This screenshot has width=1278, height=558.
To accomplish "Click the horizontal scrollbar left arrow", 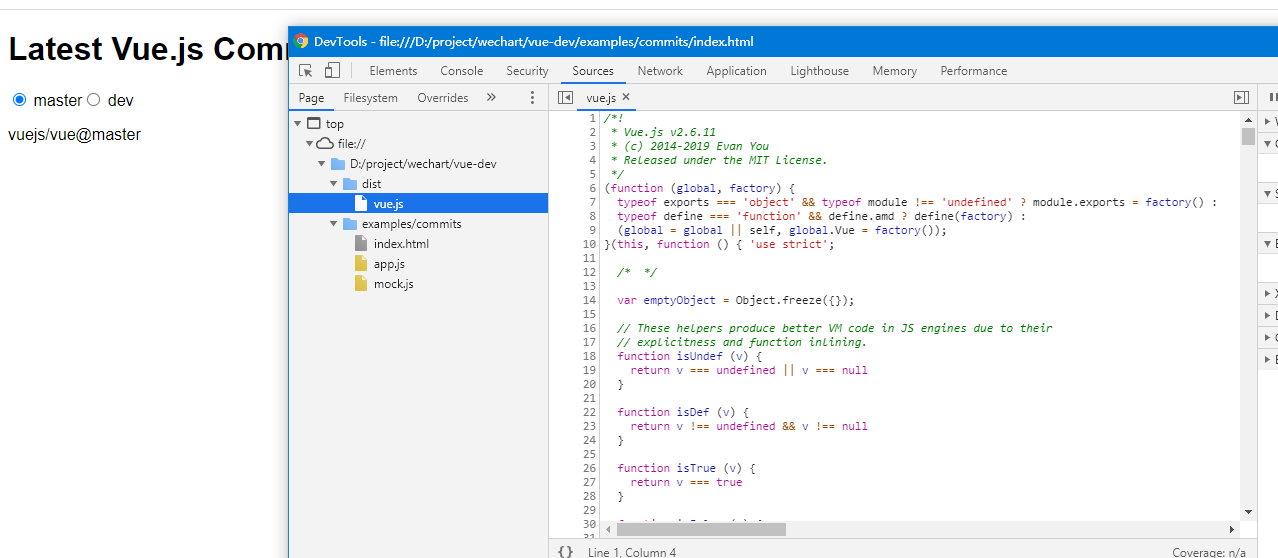I will (x=606, y=529).
